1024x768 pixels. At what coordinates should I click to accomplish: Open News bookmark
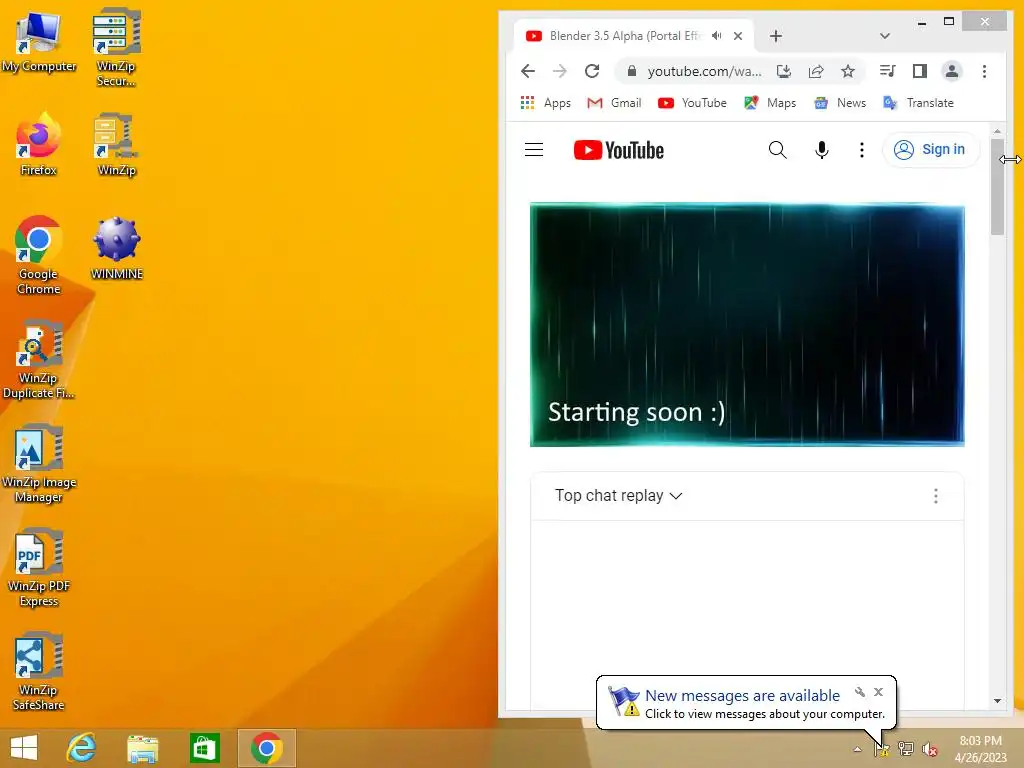pos(840,103)
